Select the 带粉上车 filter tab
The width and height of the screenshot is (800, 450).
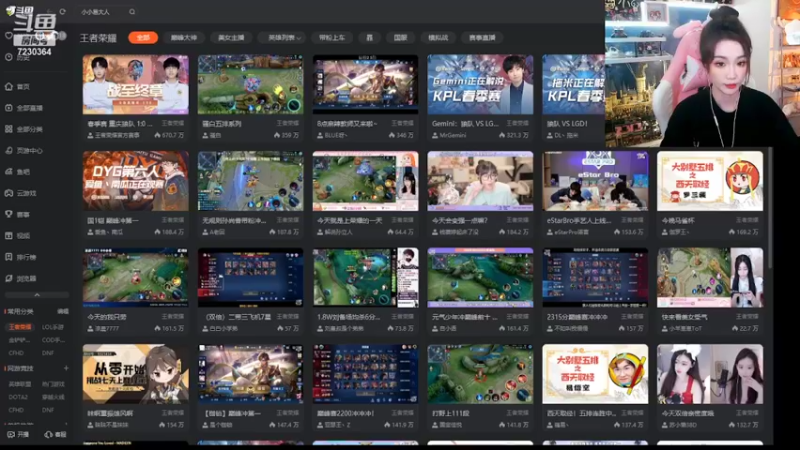332,38
